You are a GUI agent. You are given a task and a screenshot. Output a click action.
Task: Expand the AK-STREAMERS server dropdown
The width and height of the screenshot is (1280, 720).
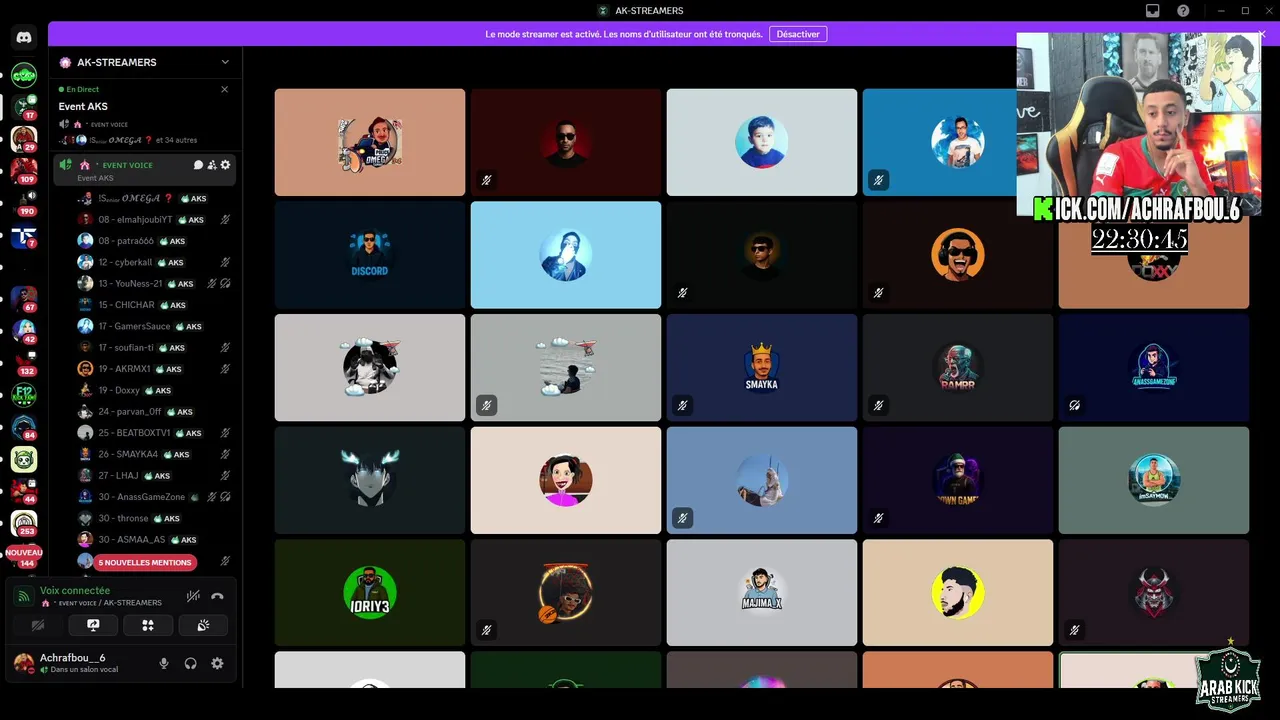click(x=225, y=62)
